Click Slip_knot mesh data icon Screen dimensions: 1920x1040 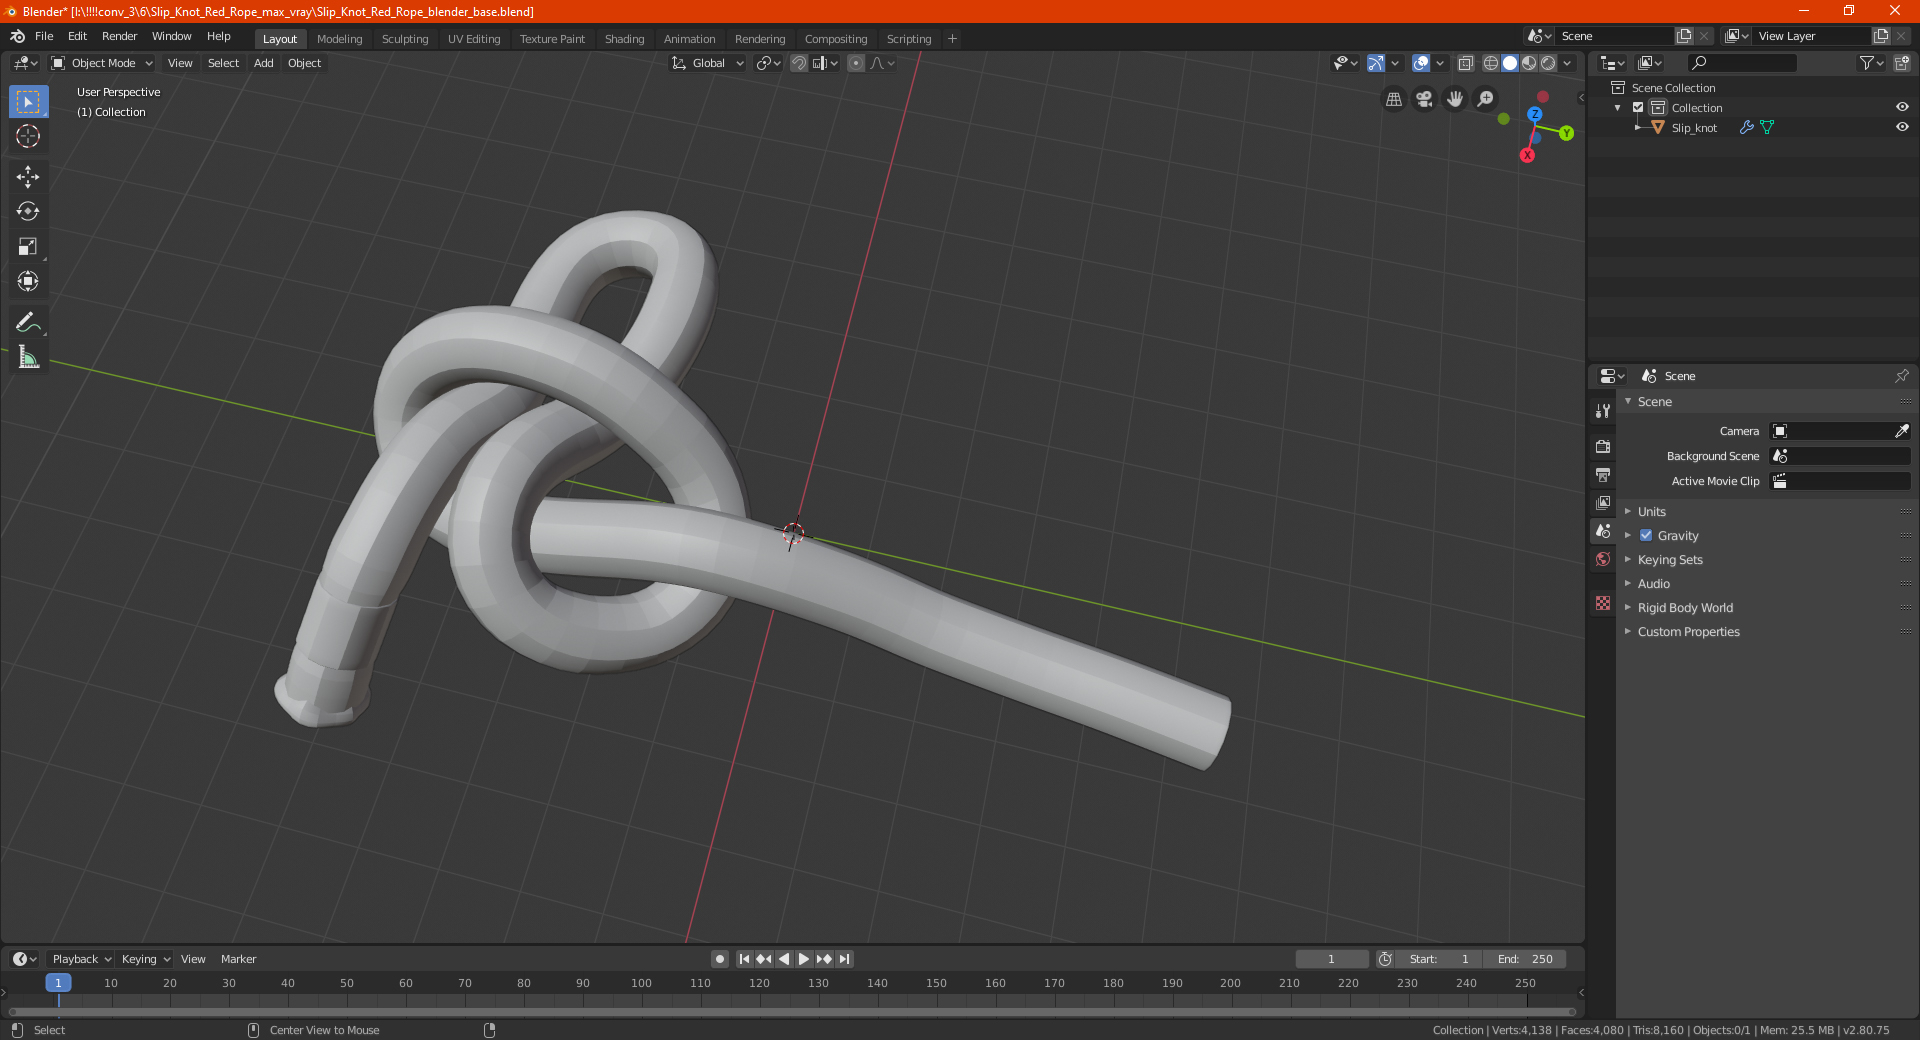coord(1767,127)
